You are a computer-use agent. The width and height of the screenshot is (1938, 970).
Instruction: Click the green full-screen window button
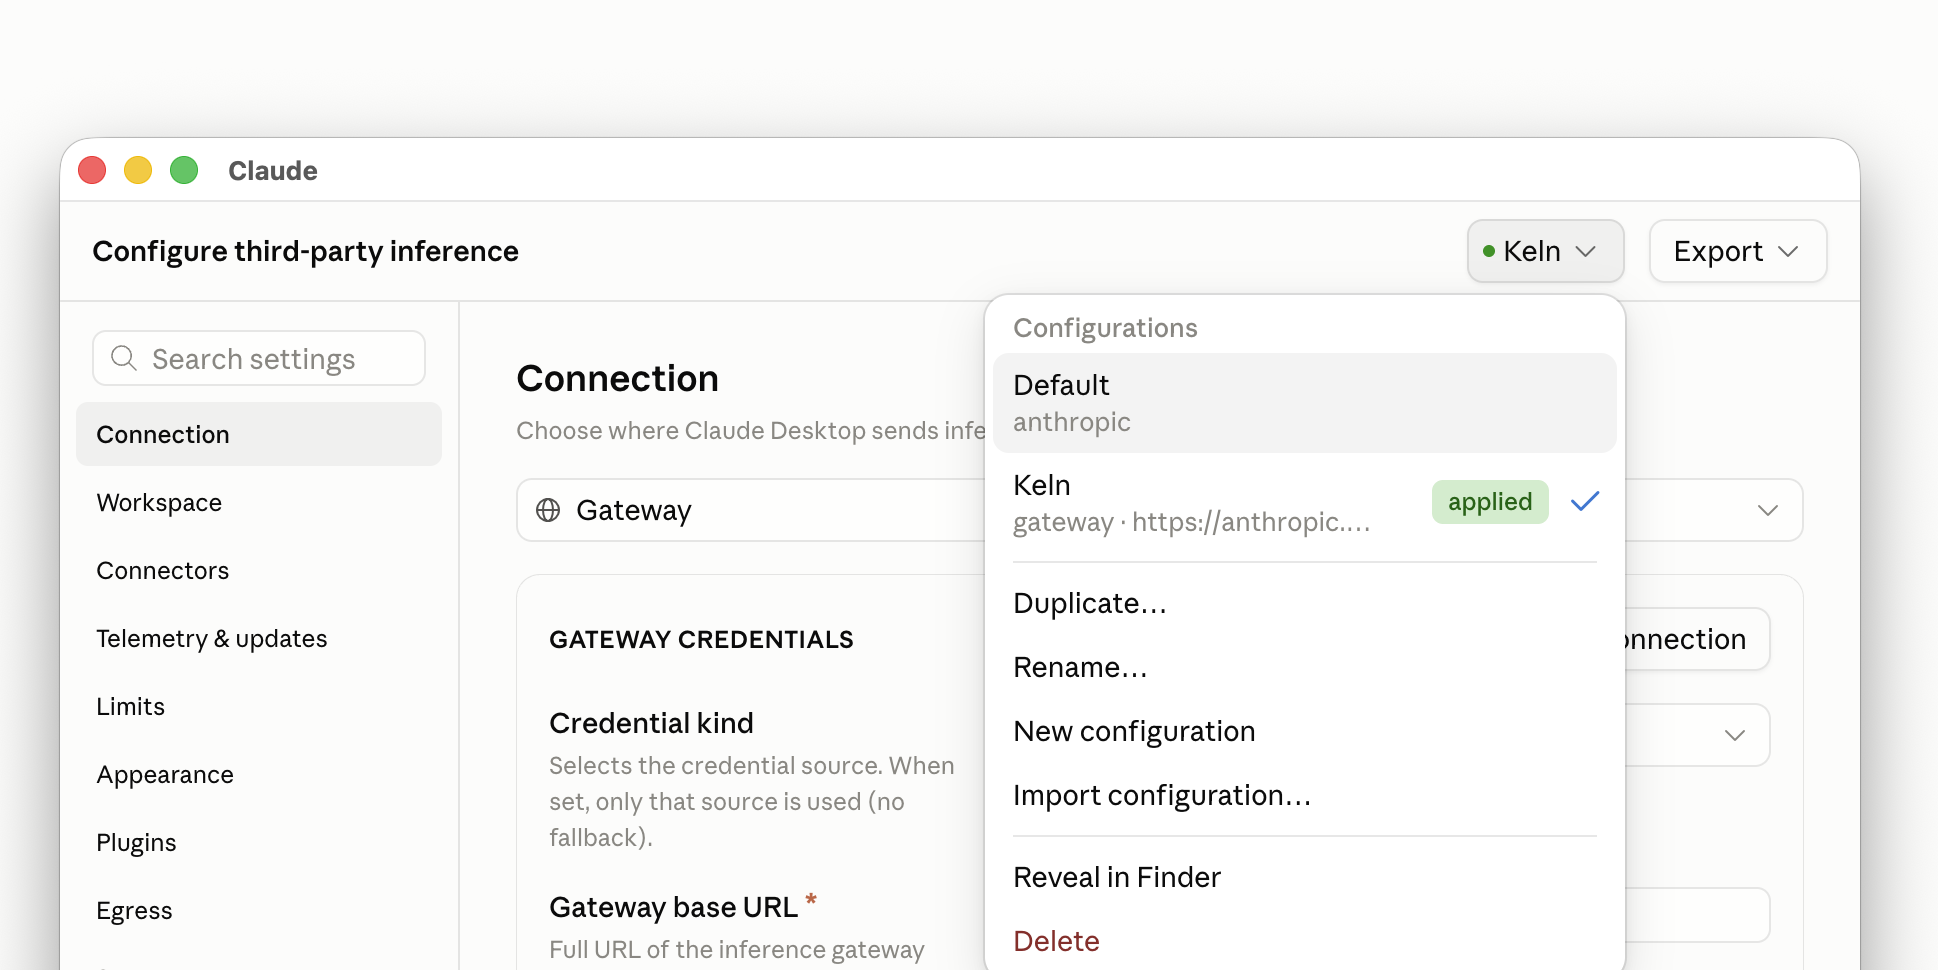(184, 170)
